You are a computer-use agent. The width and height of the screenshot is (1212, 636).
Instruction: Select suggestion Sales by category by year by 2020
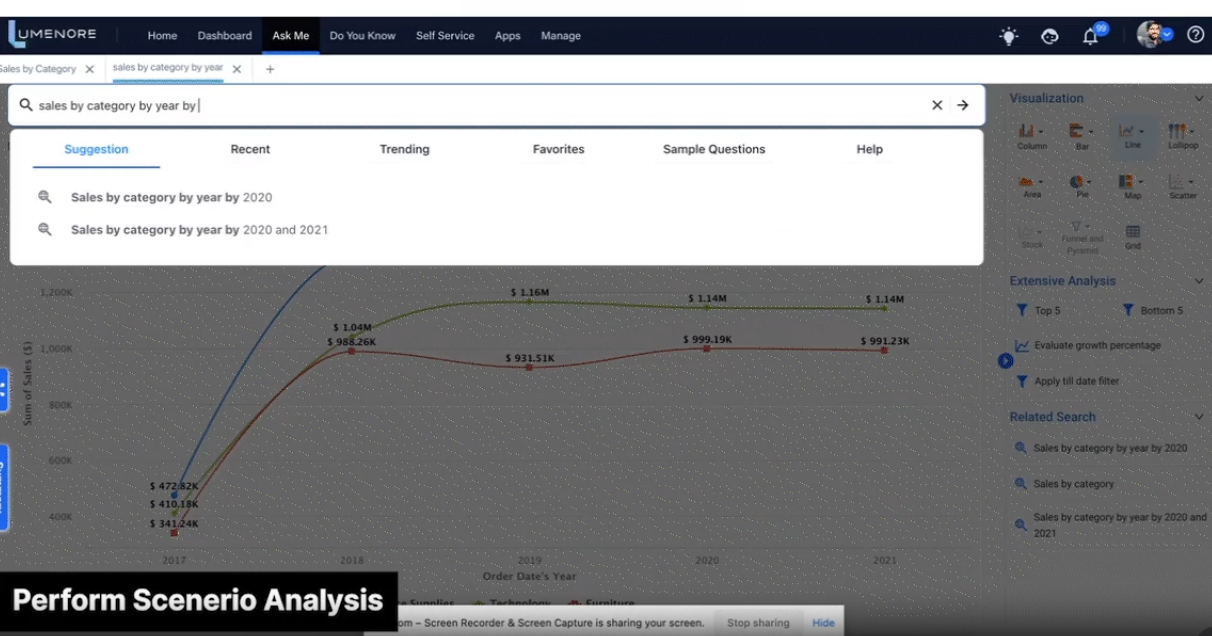coord(171,197)
